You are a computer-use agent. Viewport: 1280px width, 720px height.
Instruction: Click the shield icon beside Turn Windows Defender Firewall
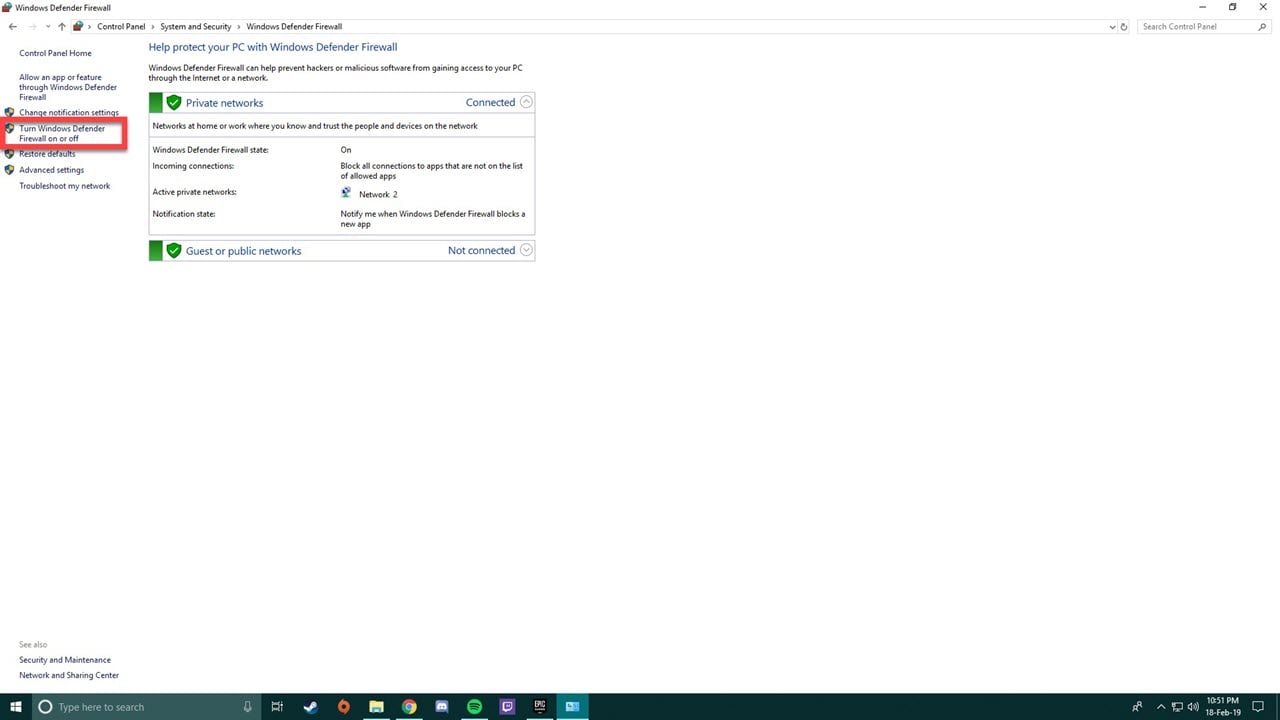coord(10,129)
